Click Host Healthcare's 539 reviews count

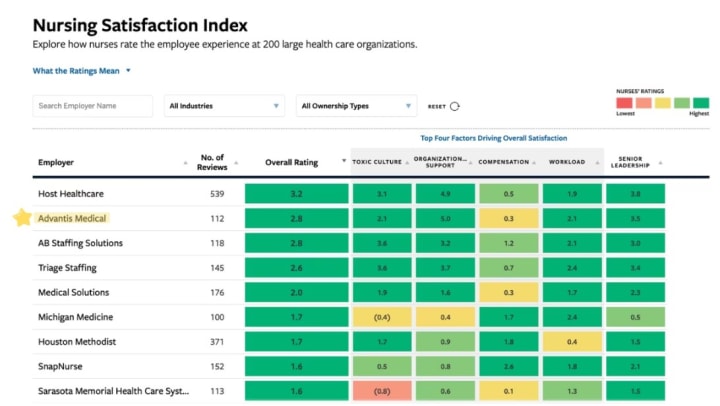[217, 194]
